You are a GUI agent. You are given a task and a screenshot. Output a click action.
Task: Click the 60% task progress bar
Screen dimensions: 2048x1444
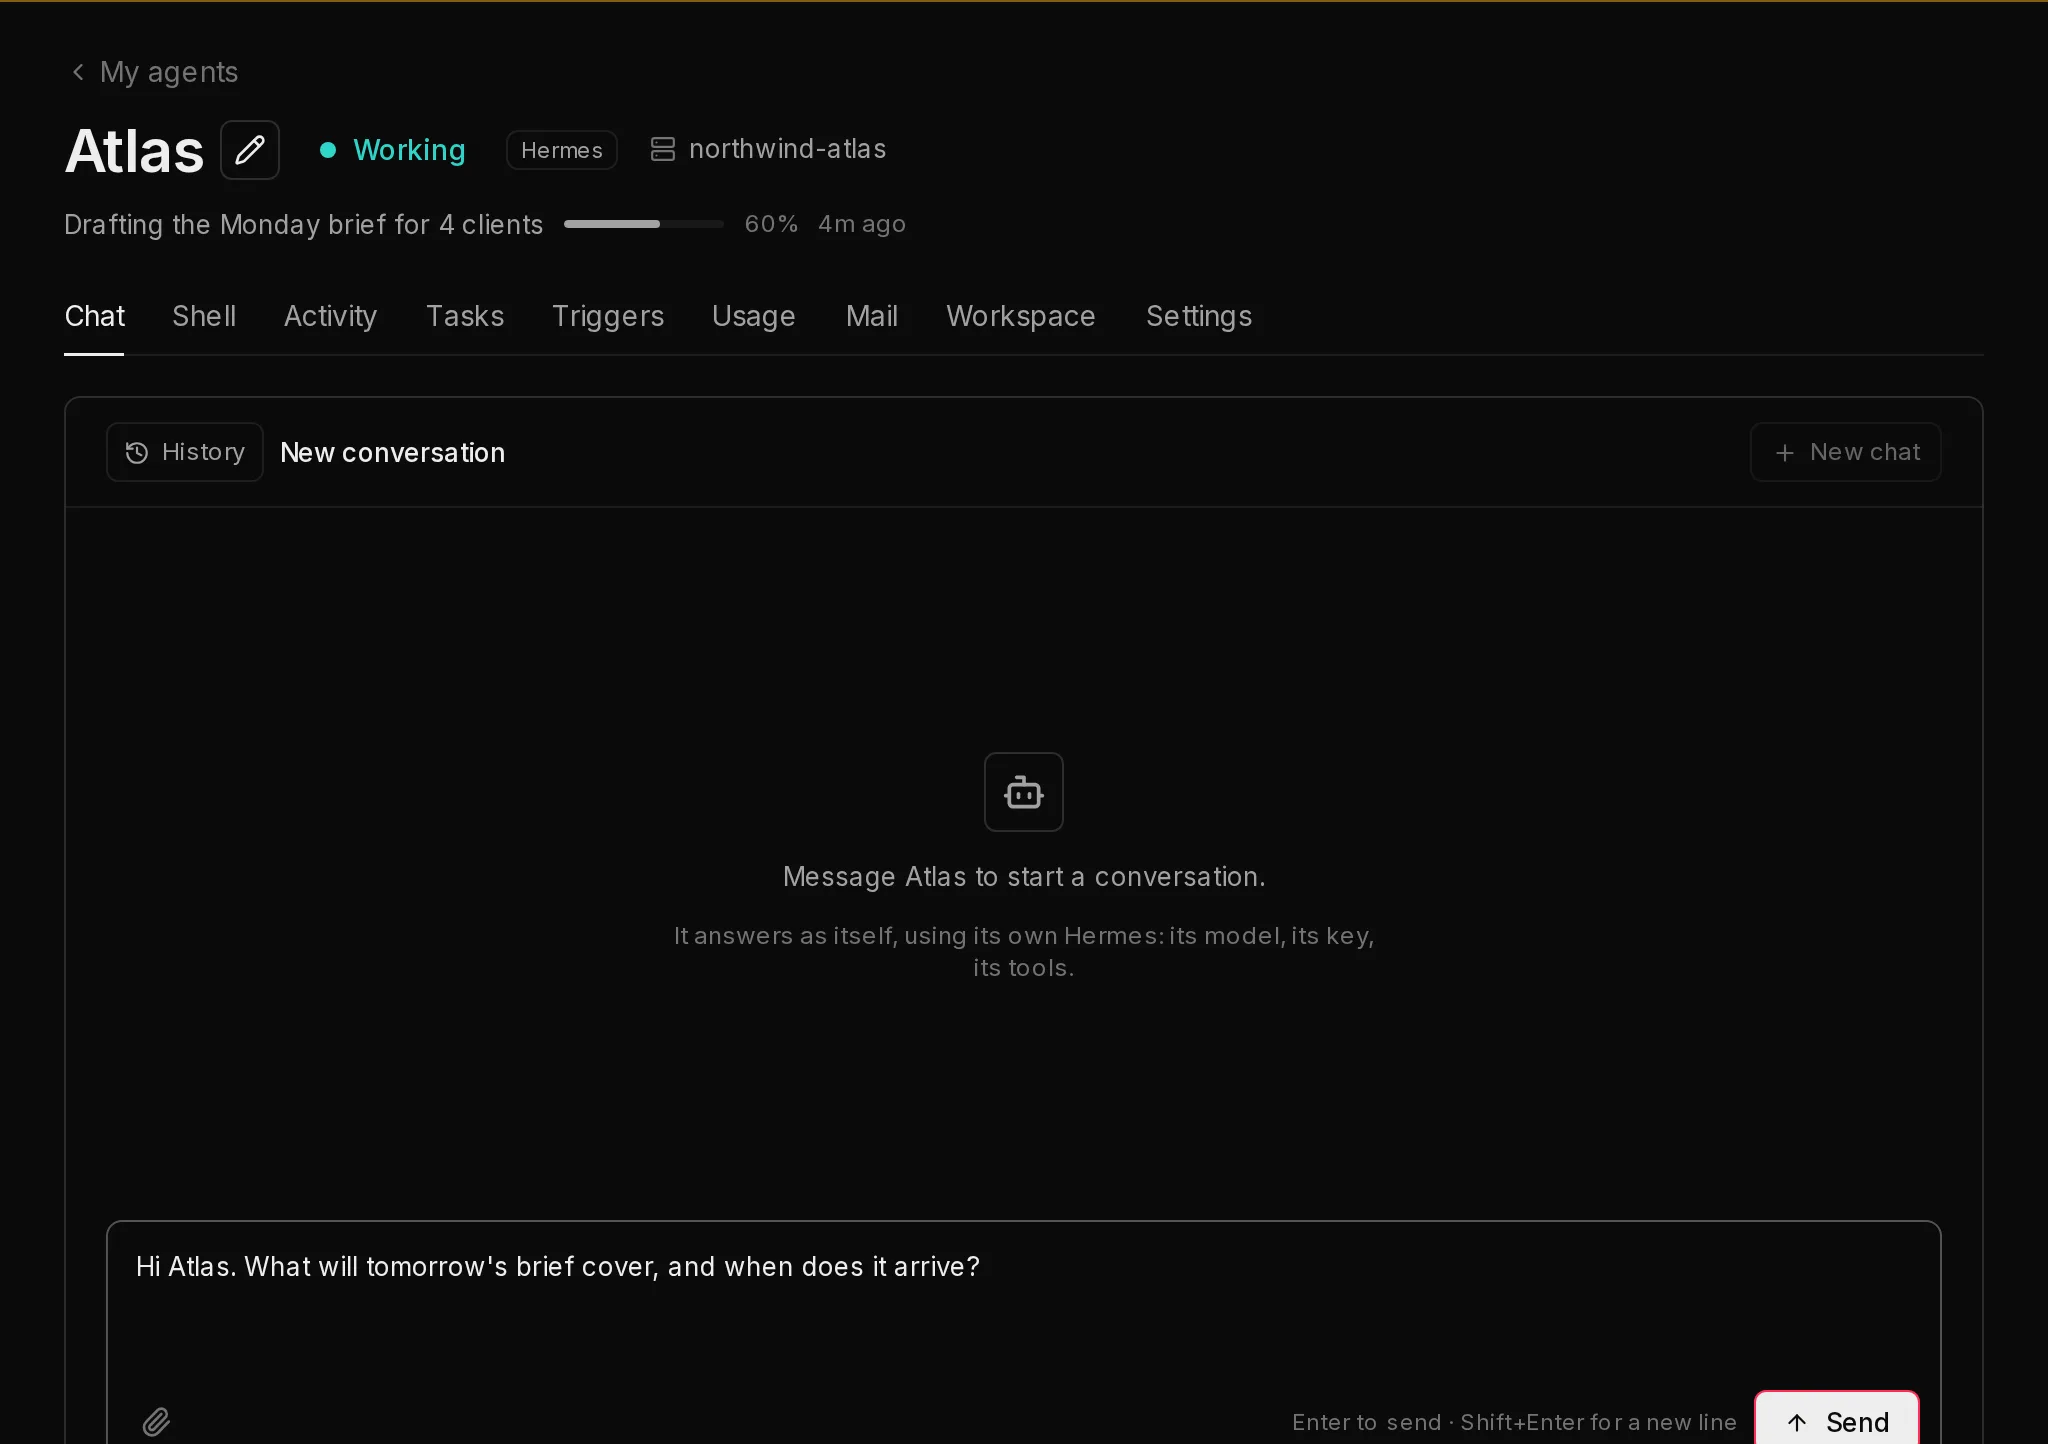644,224
